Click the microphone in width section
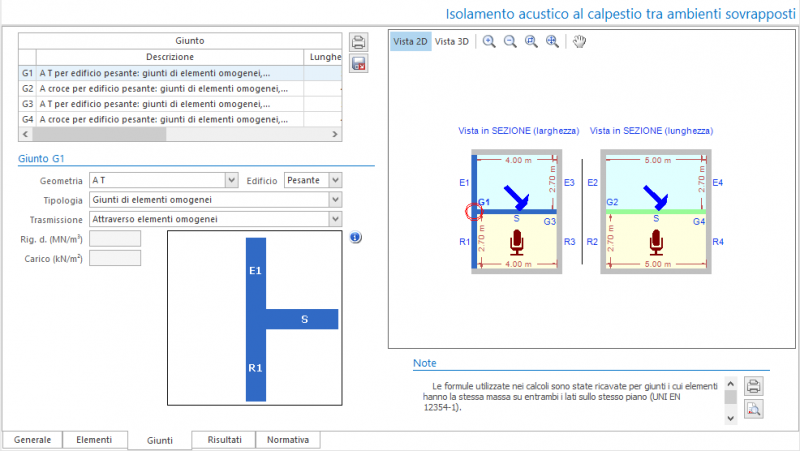 517,242
